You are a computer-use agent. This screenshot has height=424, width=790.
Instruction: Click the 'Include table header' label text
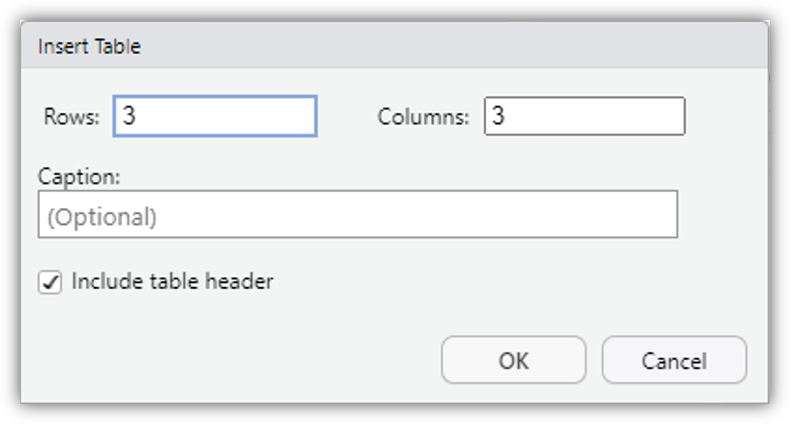(x=172, y=282)
